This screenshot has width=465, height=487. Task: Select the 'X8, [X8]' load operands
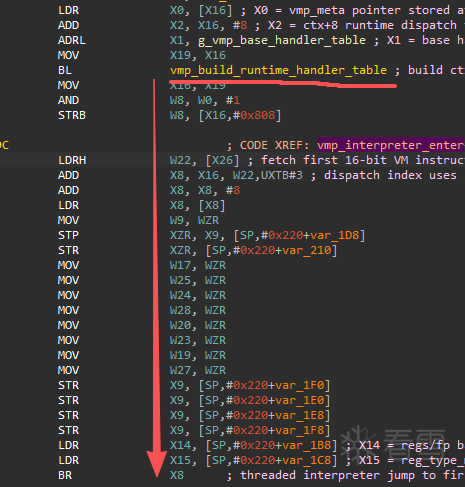coord(198,205)
